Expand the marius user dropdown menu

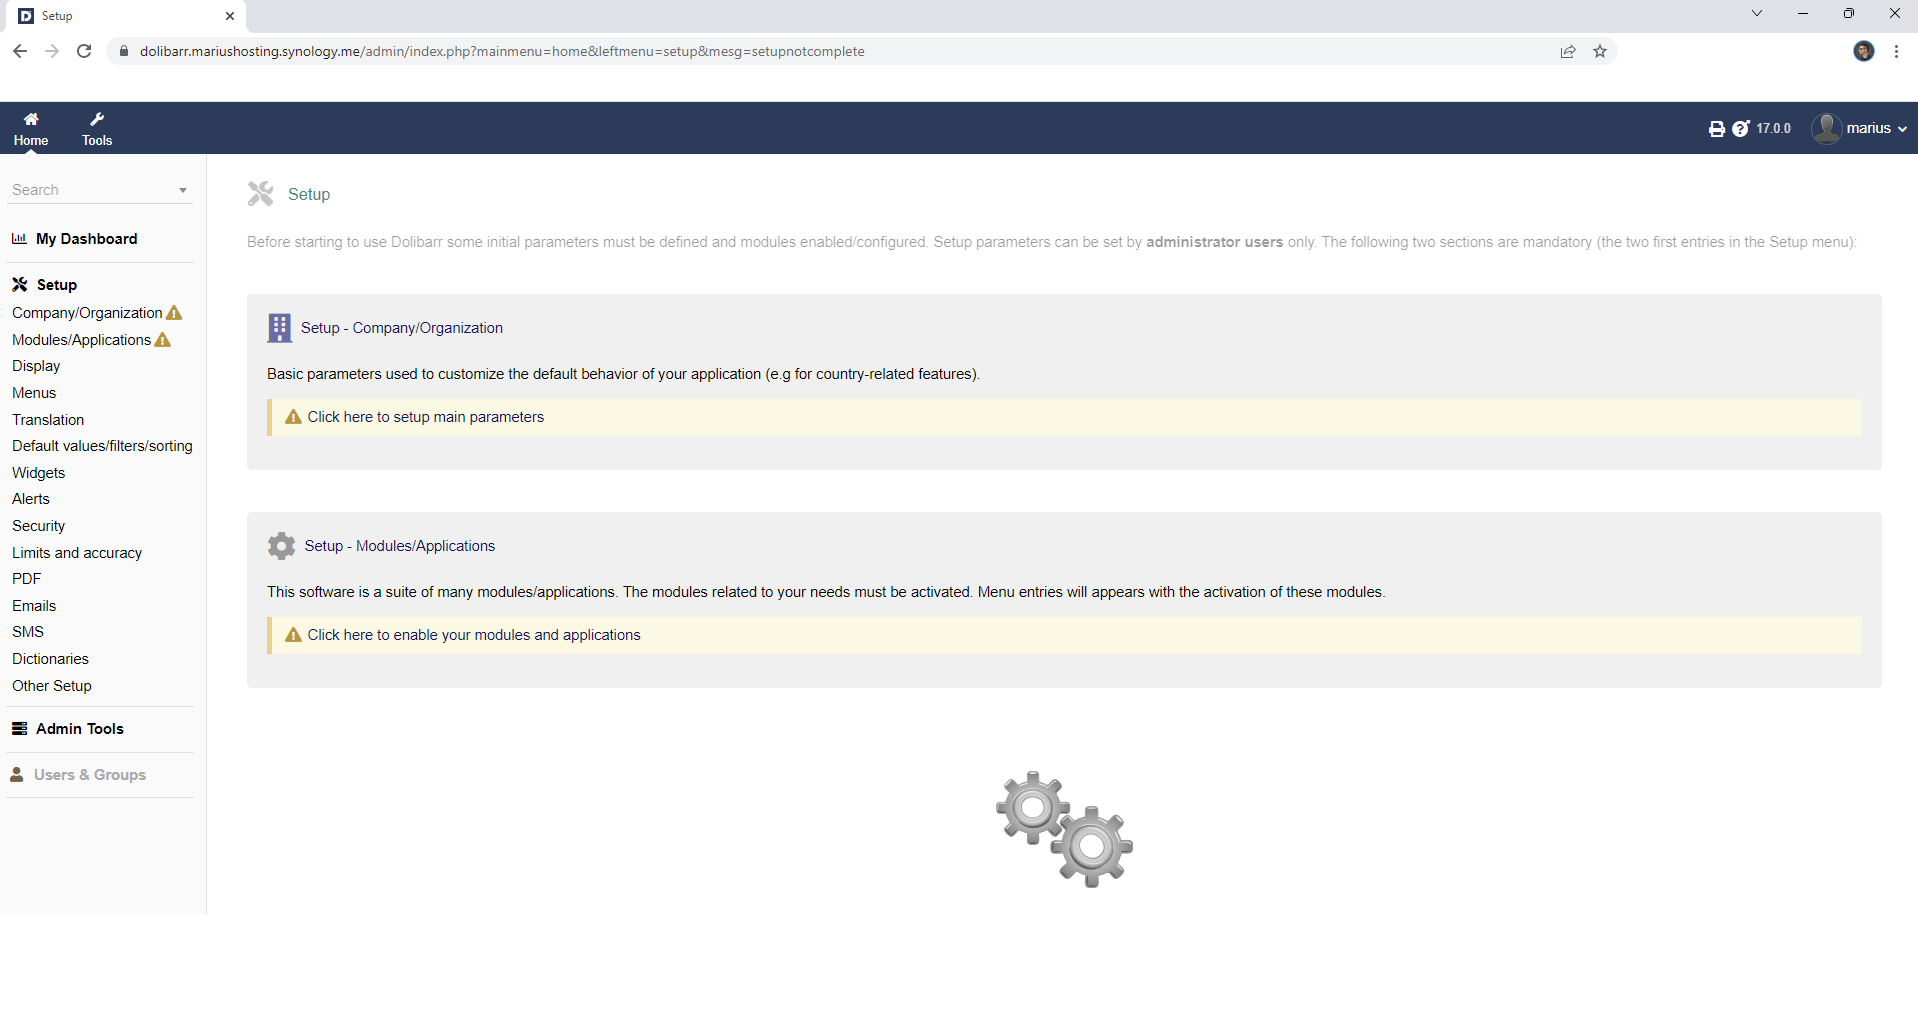(1901, 129)
